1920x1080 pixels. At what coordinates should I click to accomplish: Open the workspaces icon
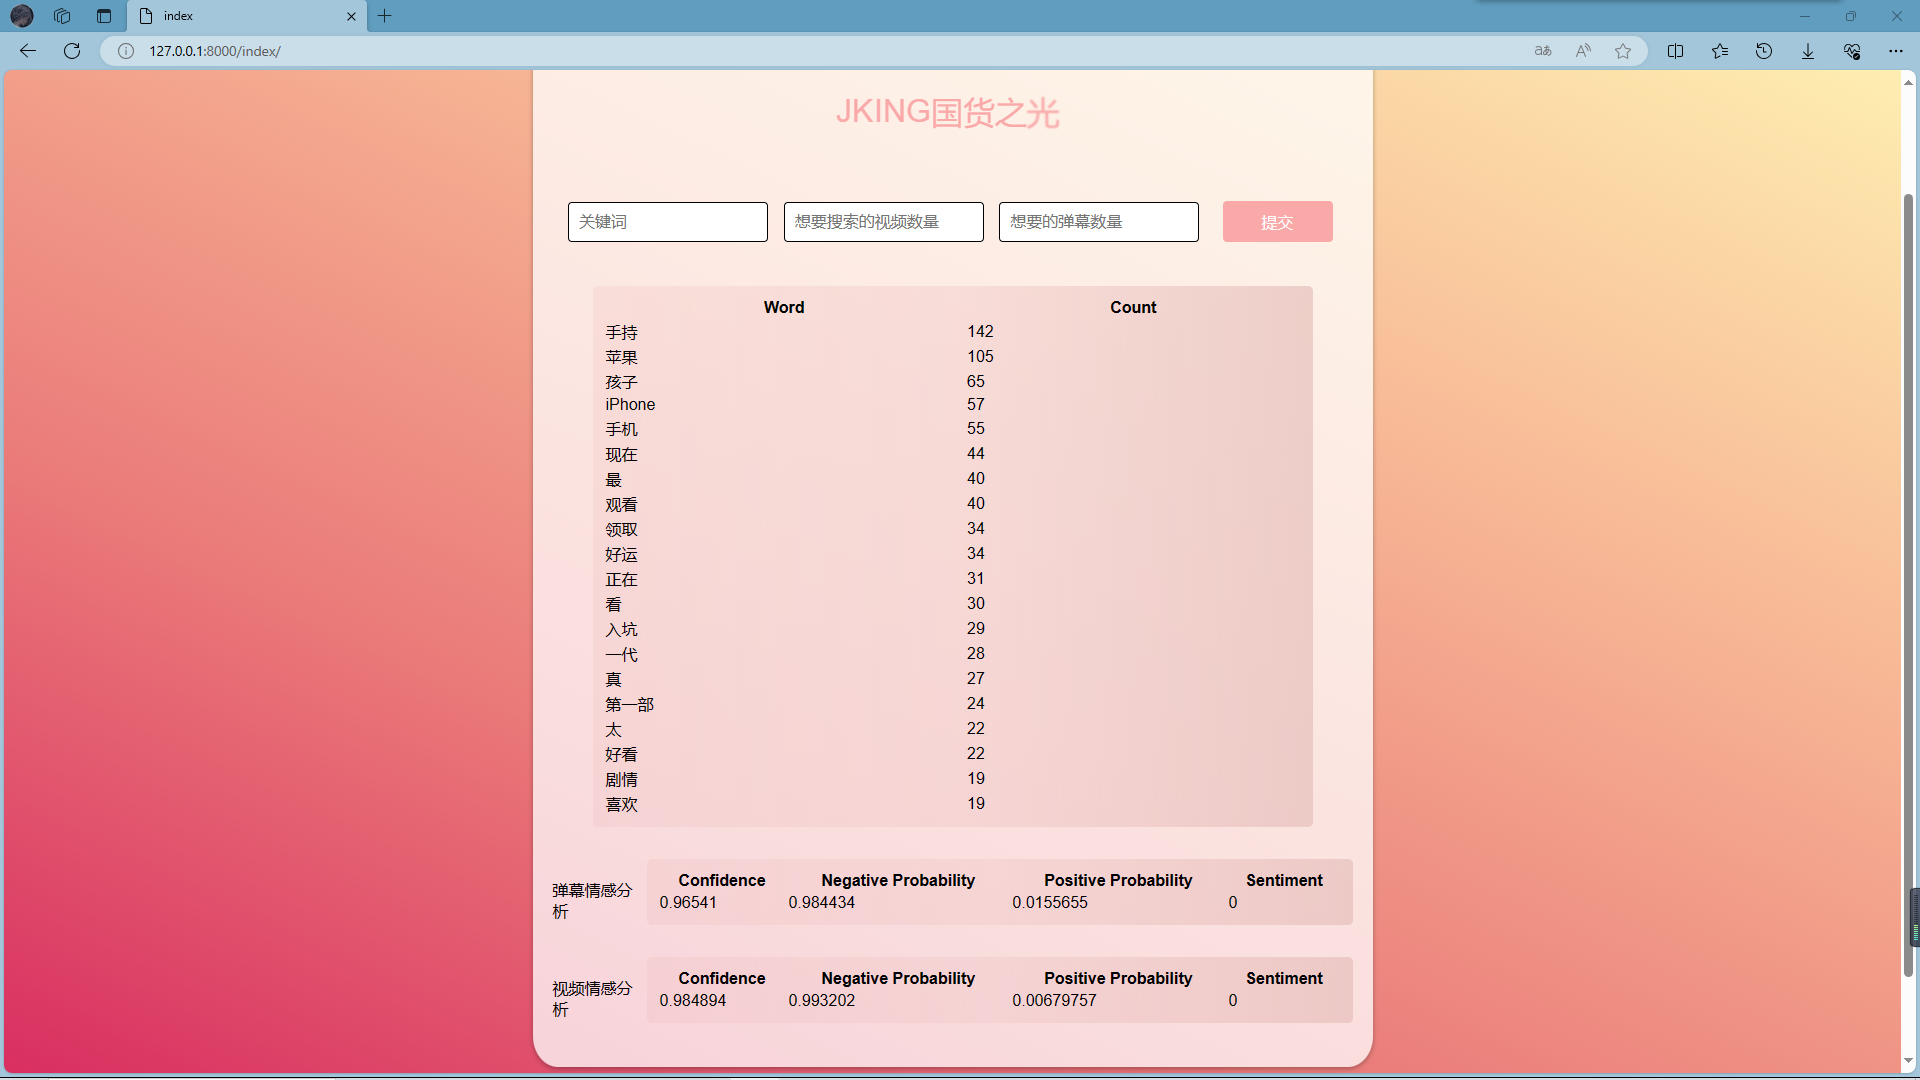(62, 16)
